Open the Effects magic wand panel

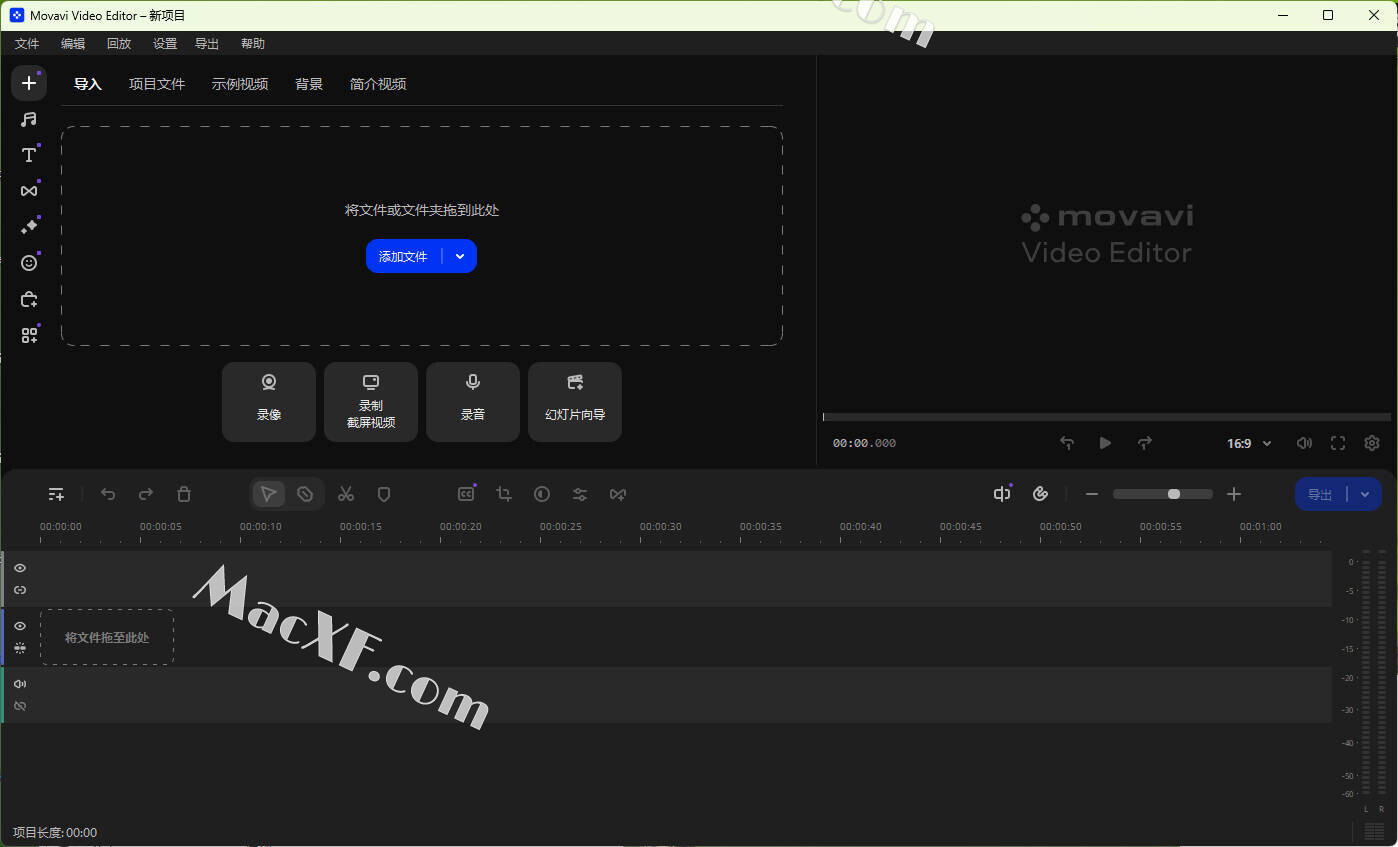(x=29, y=227)
